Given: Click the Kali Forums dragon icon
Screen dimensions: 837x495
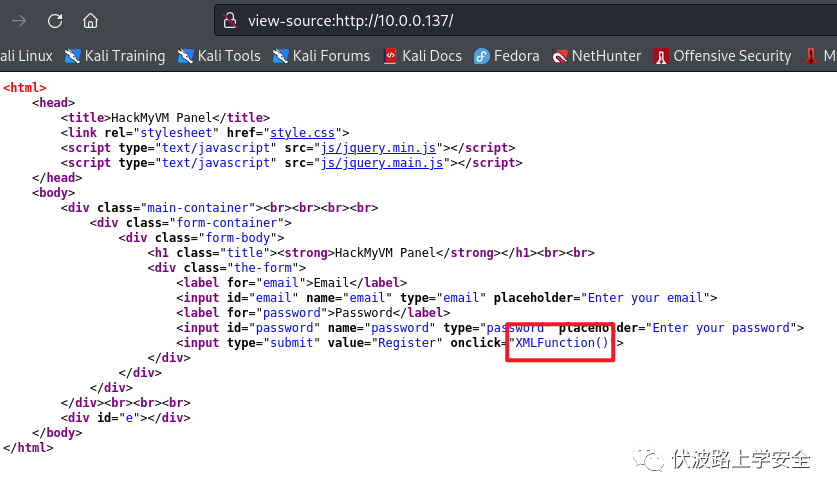Looking at the screenshot, I should click(x=280, y=56).
